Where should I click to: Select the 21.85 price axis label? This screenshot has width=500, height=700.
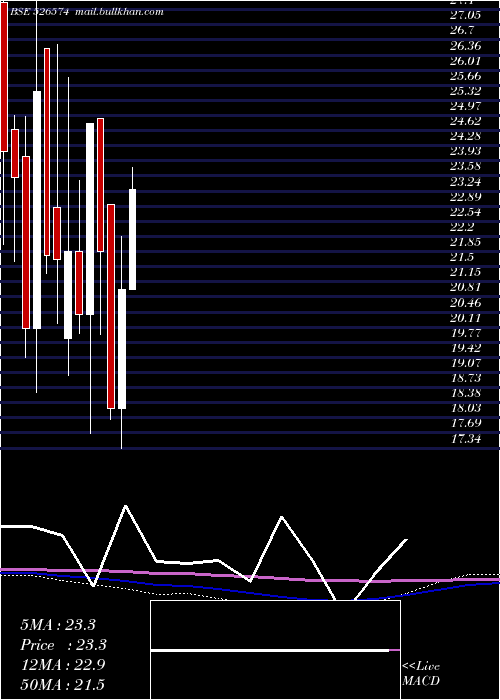[466, 242]
